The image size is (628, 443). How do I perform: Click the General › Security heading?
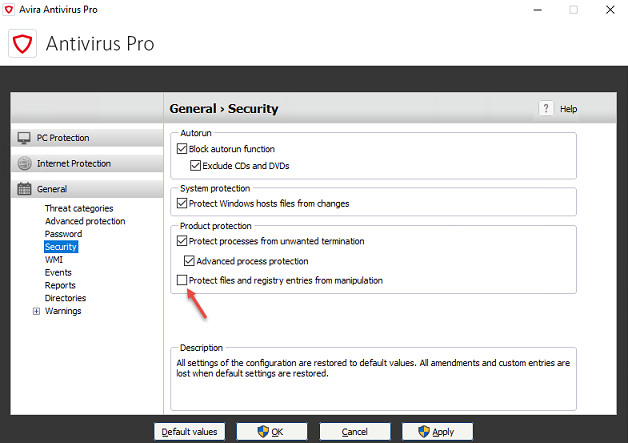pos(224,109)
